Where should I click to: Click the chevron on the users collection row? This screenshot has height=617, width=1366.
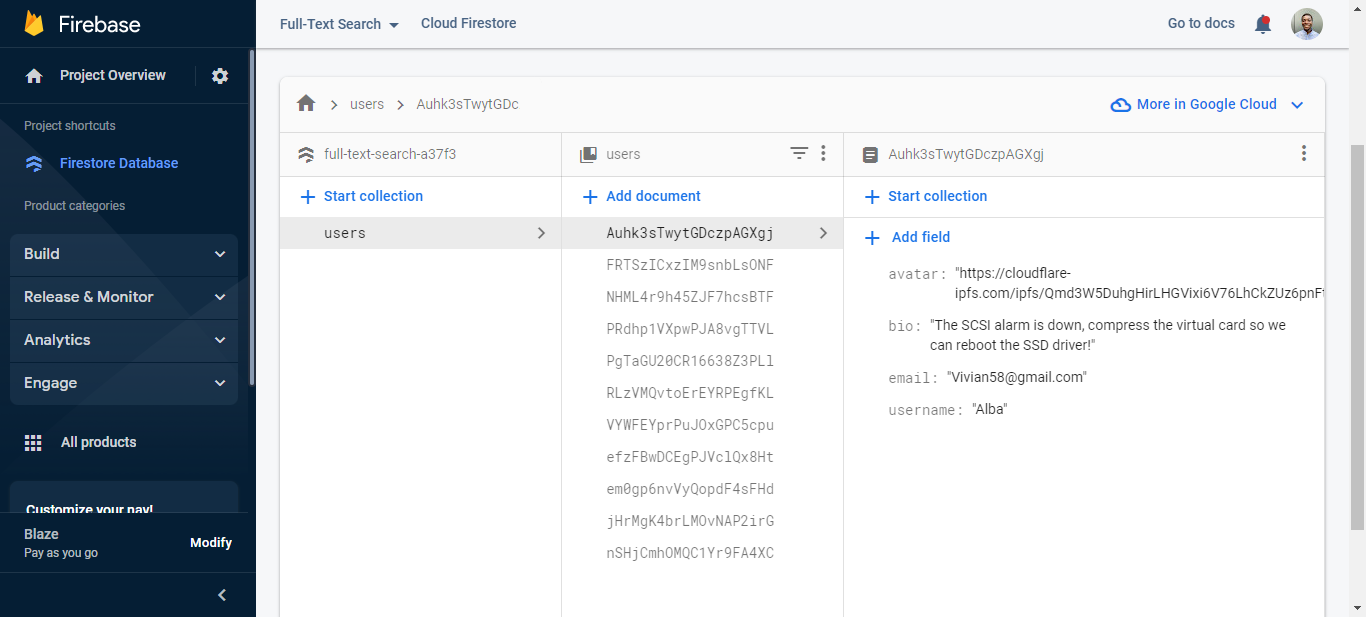click(541, 233)
